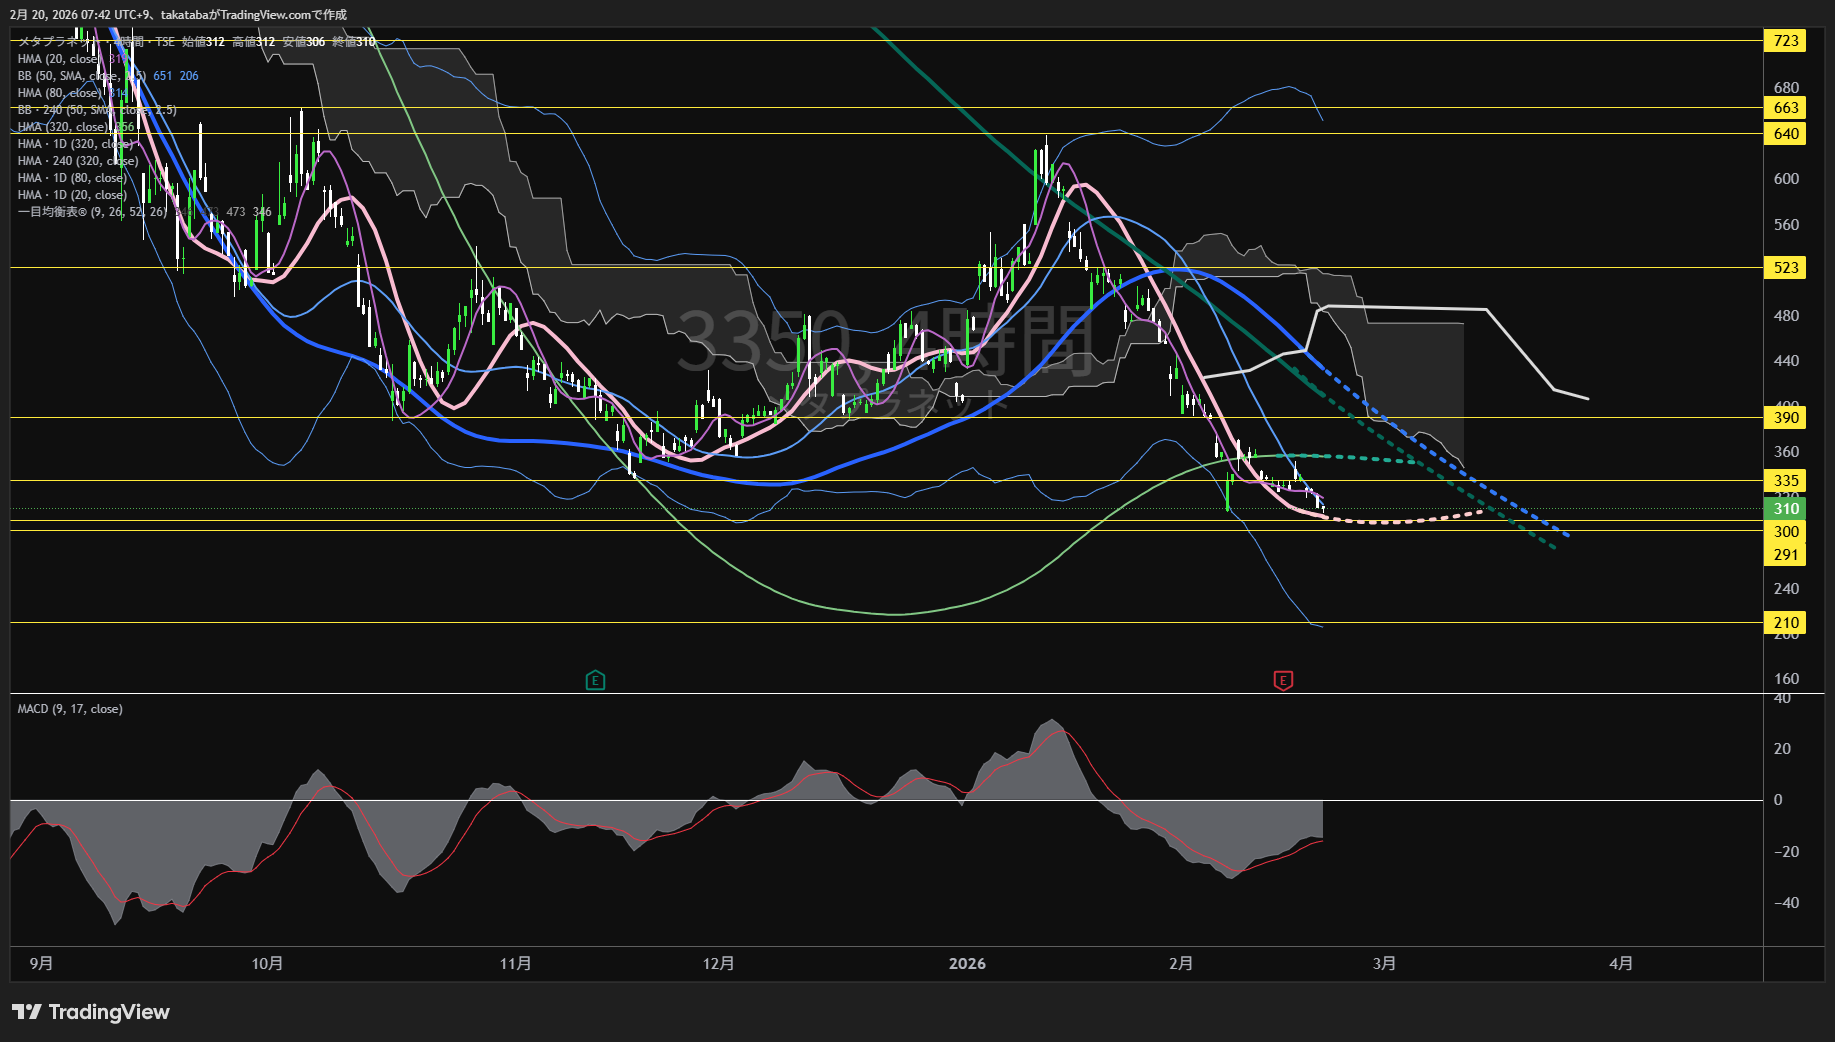
Task: Click the yellow 335 price label
Action: [x=1785, y=481]
